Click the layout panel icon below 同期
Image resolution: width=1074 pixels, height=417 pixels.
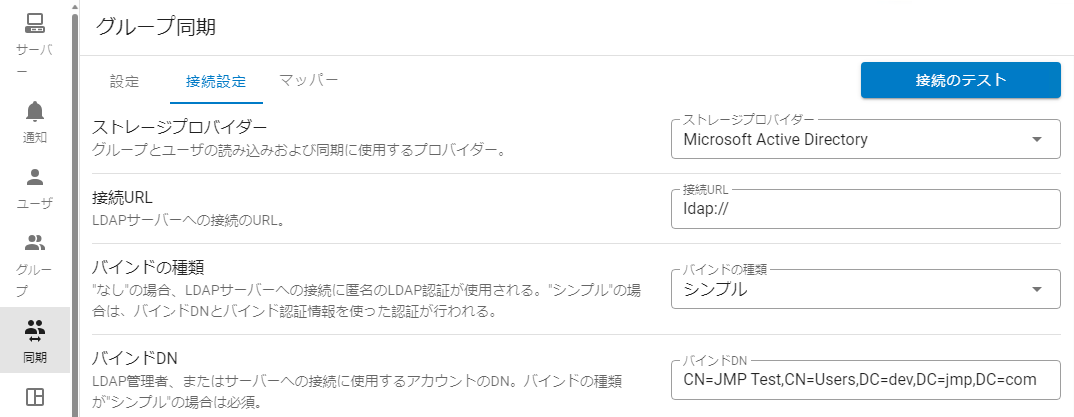tap(35, 397)
